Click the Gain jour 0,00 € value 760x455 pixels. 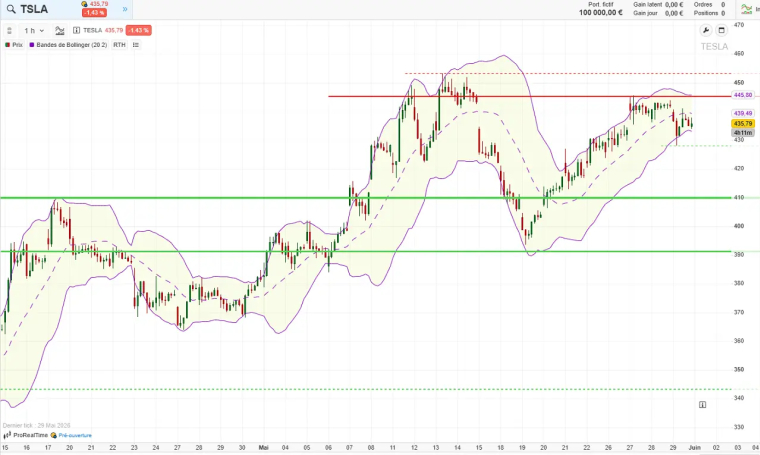tap(674, 13)
